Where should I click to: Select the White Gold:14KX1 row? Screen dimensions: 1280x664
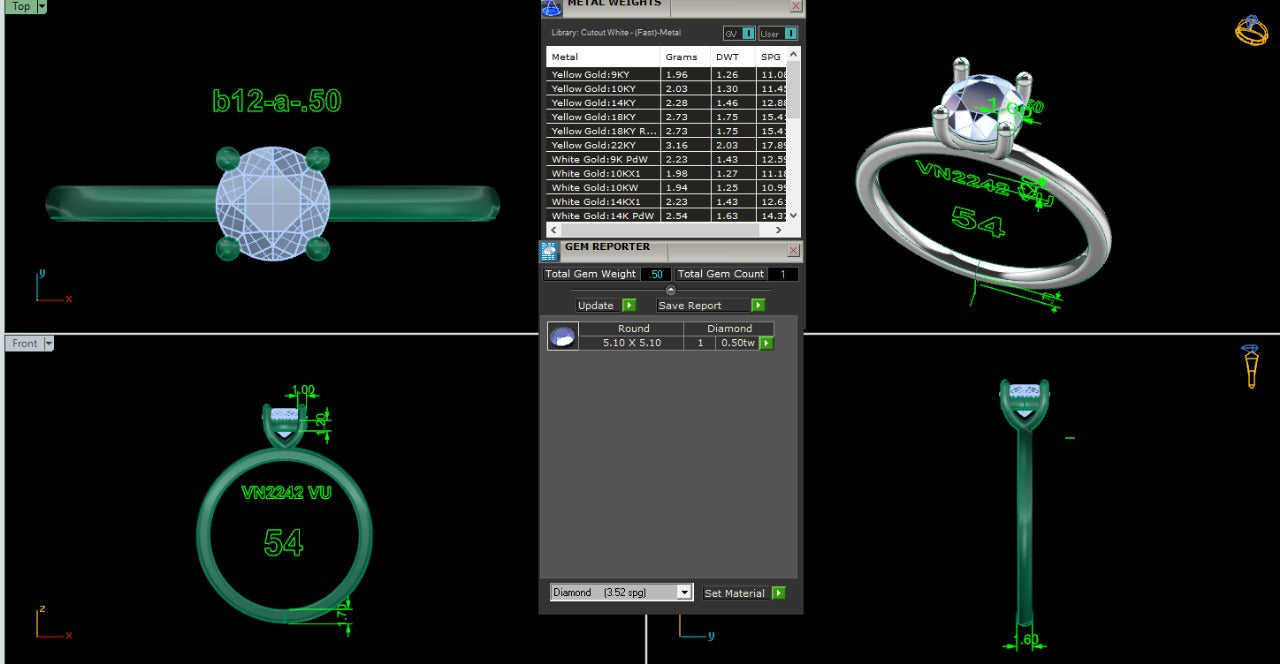[667, 201]
